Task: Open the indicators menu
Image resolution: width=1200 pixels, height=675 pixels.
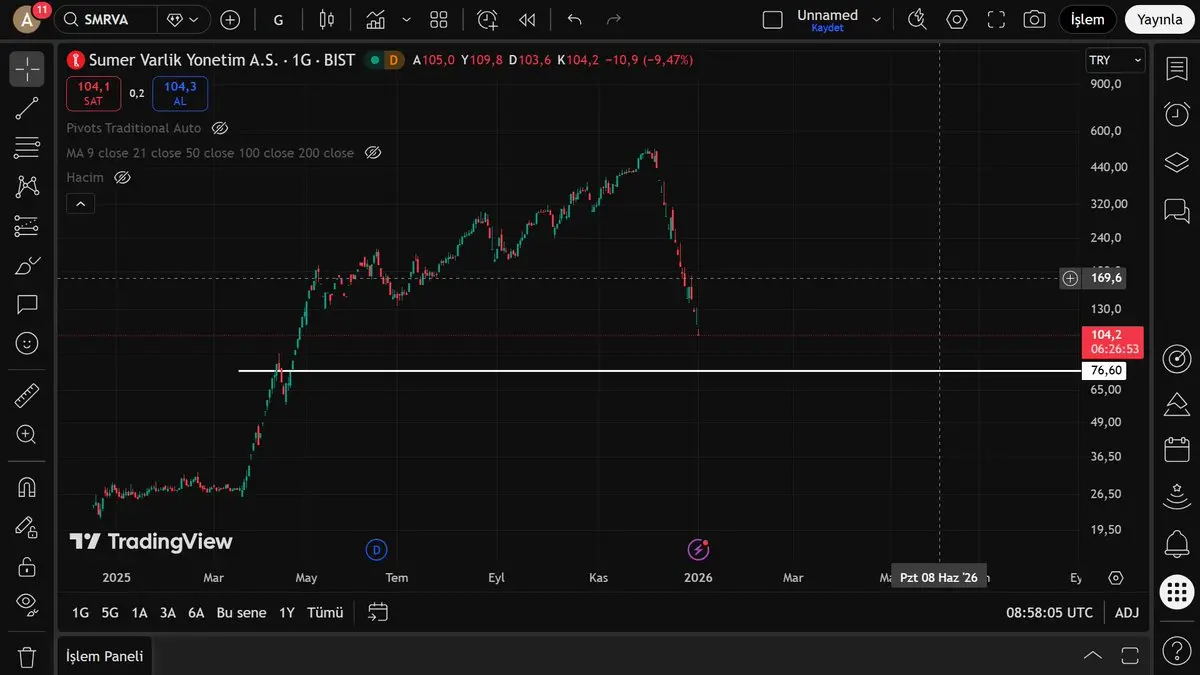Action: tap(376, 19)
